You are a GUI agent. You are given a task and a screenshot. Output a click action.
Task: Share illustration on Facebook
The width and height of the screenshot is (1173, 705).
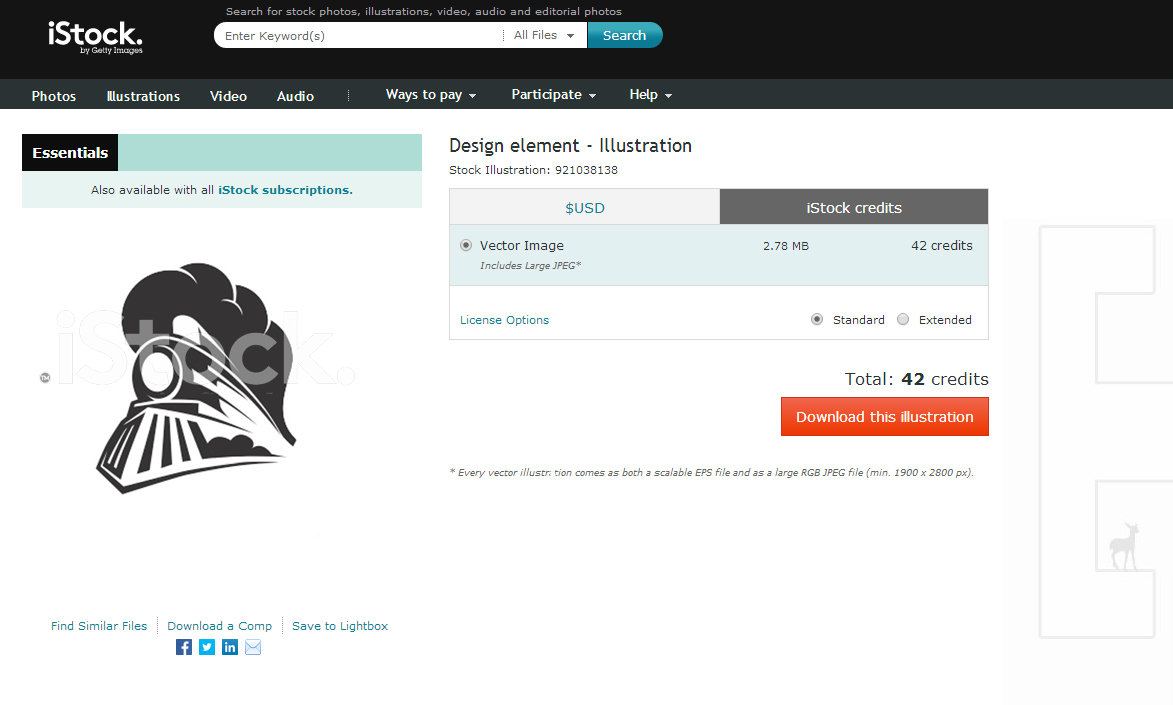pos(184,647)
